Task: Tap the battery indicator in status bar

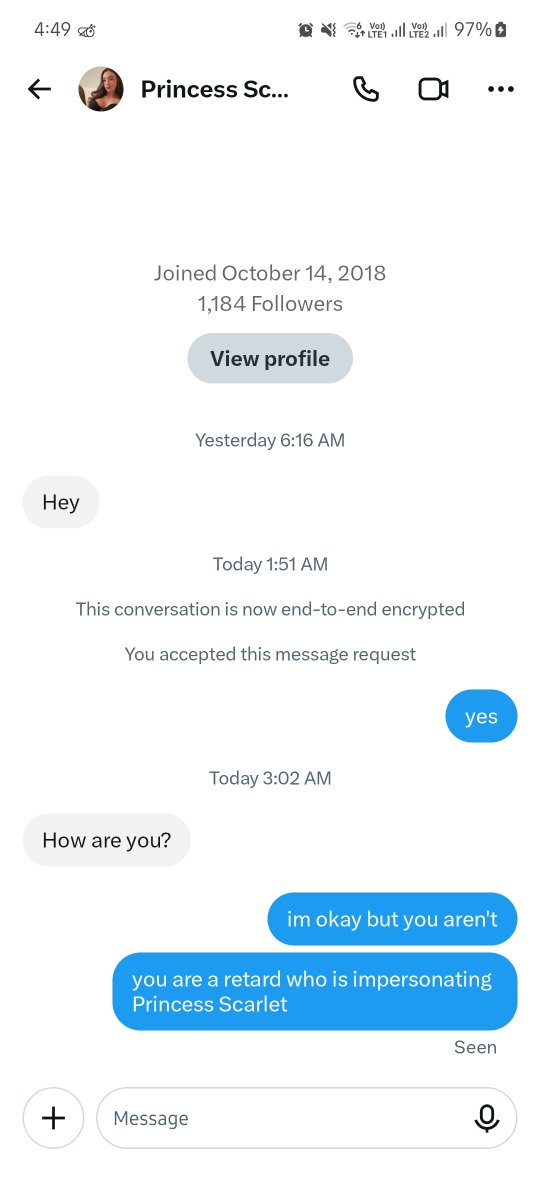Action: (x=501, y=30)
